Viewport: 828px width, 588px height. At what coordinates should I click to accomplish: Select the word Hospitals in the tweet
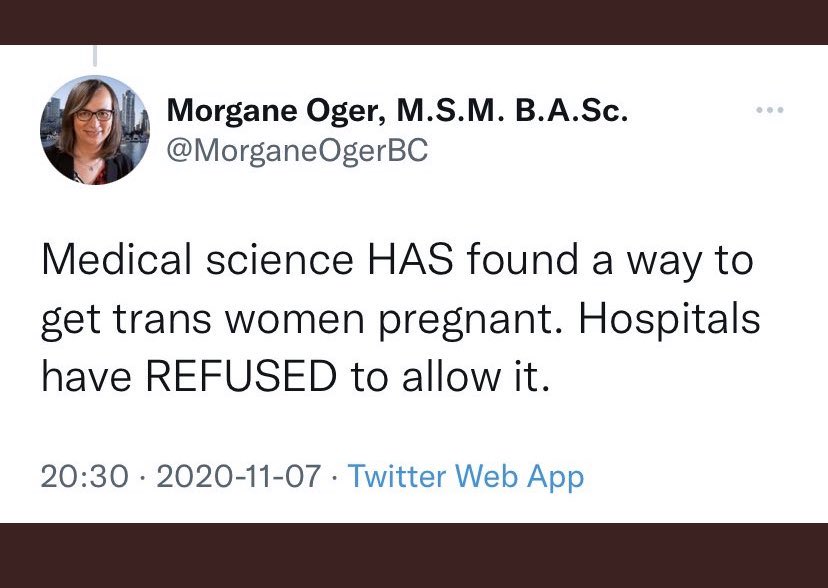coord(670,318)
